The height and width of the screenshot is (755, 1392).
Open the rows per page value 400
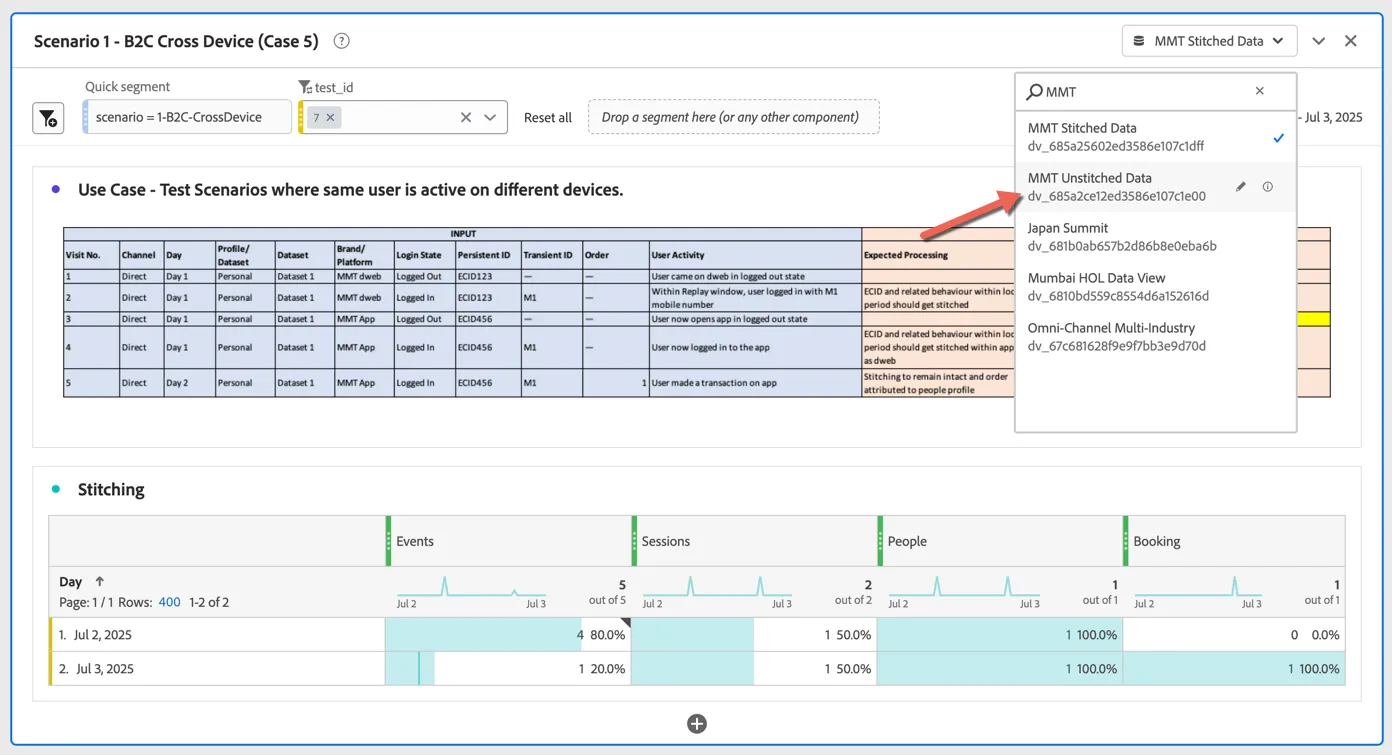[170, 602]
